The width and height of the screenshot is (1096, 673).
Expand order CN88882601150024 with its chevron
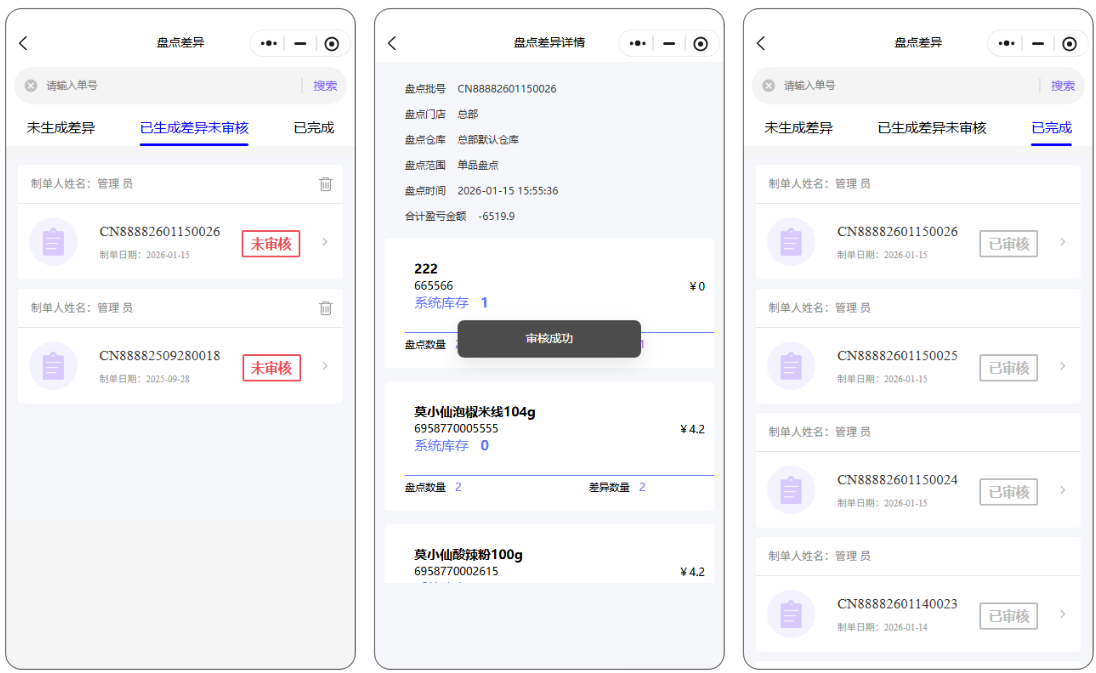pos(1062,490)
